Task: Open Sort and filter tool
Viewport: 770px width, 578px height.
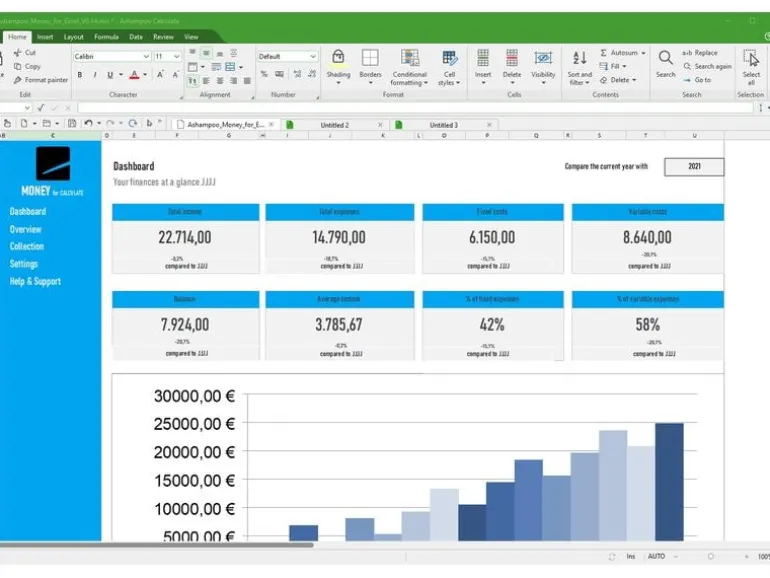Action: (579, 68)
